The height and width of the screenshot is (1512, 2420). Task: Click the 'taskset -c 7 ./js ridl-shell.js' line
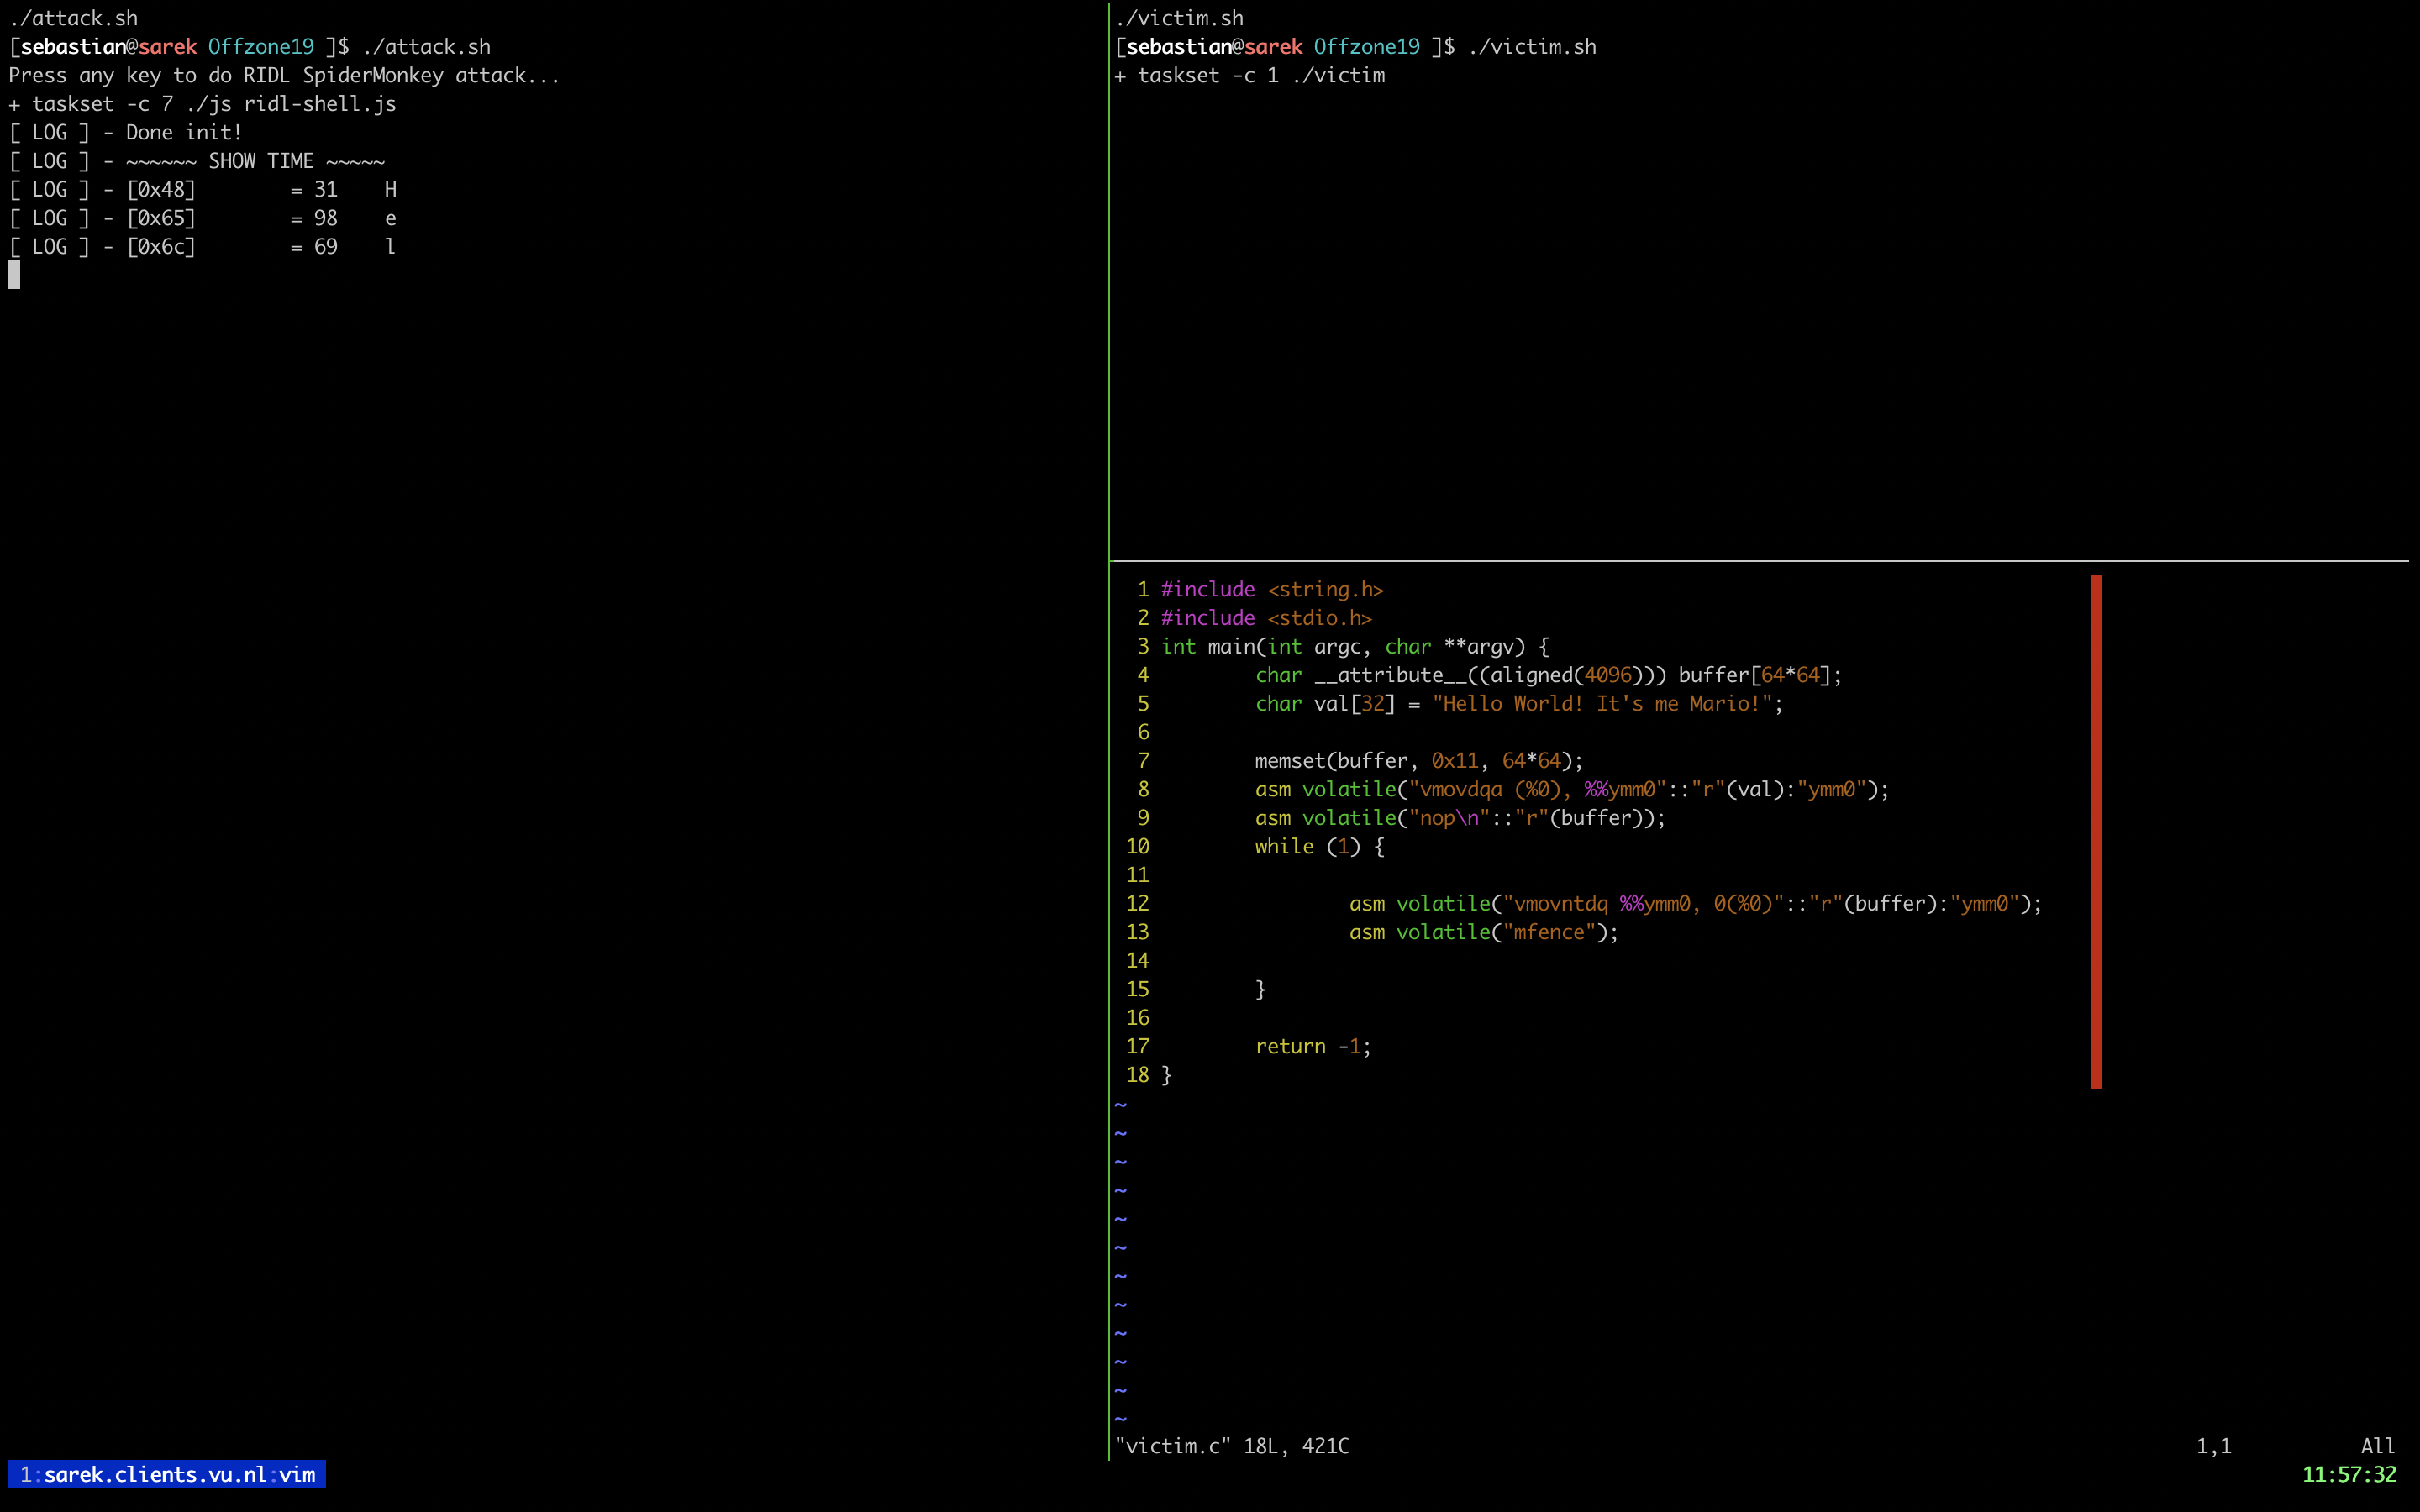(202, 104)
